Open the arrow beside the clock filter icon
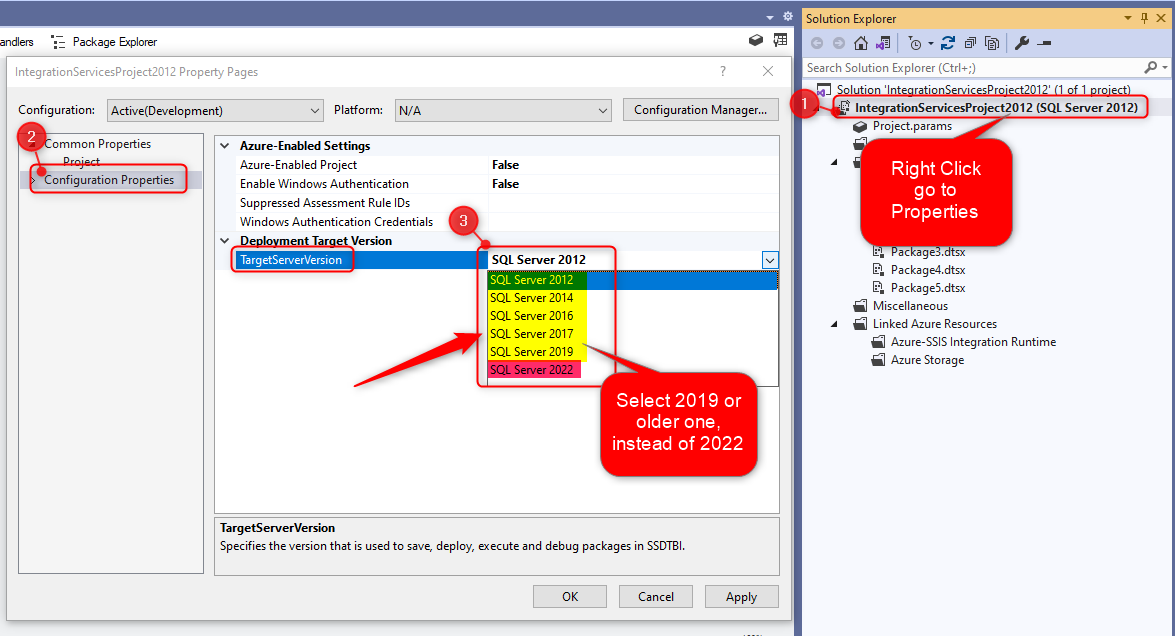The height and width of the screenshot is (636, 1175). tap(931, 43)
